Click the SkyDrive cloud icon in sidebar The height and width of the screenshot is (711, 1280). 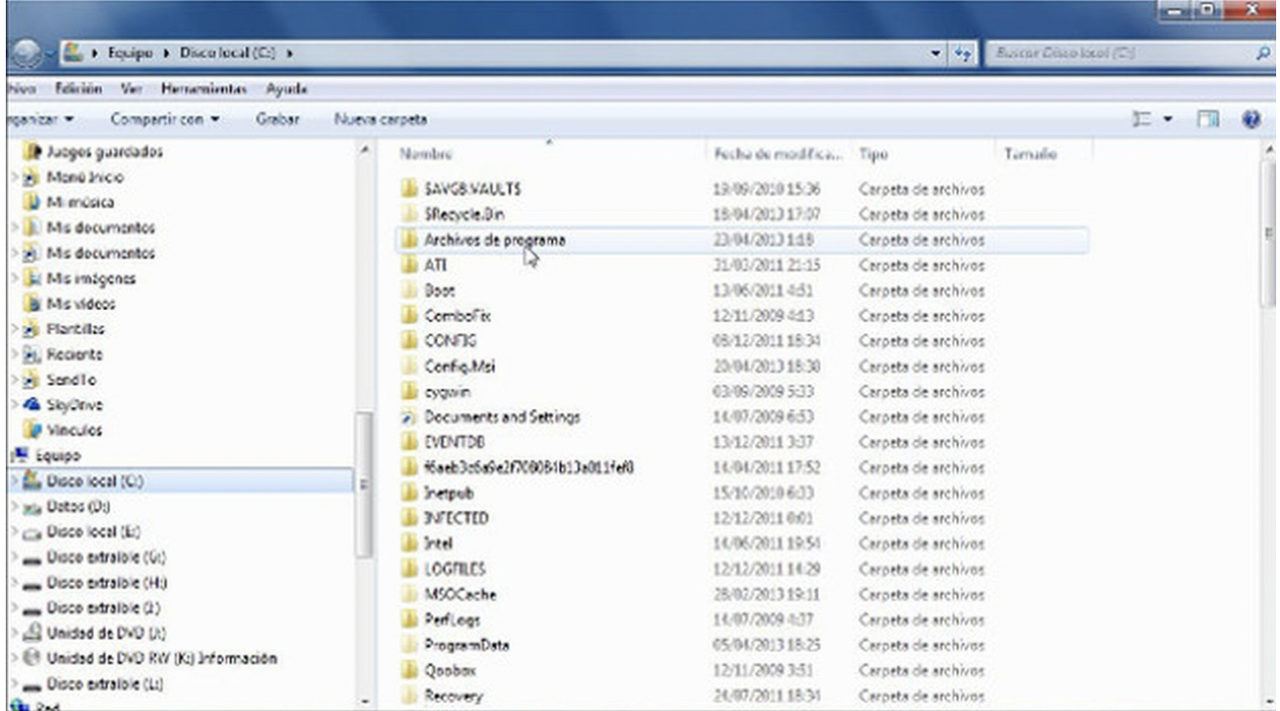point(33,405)
